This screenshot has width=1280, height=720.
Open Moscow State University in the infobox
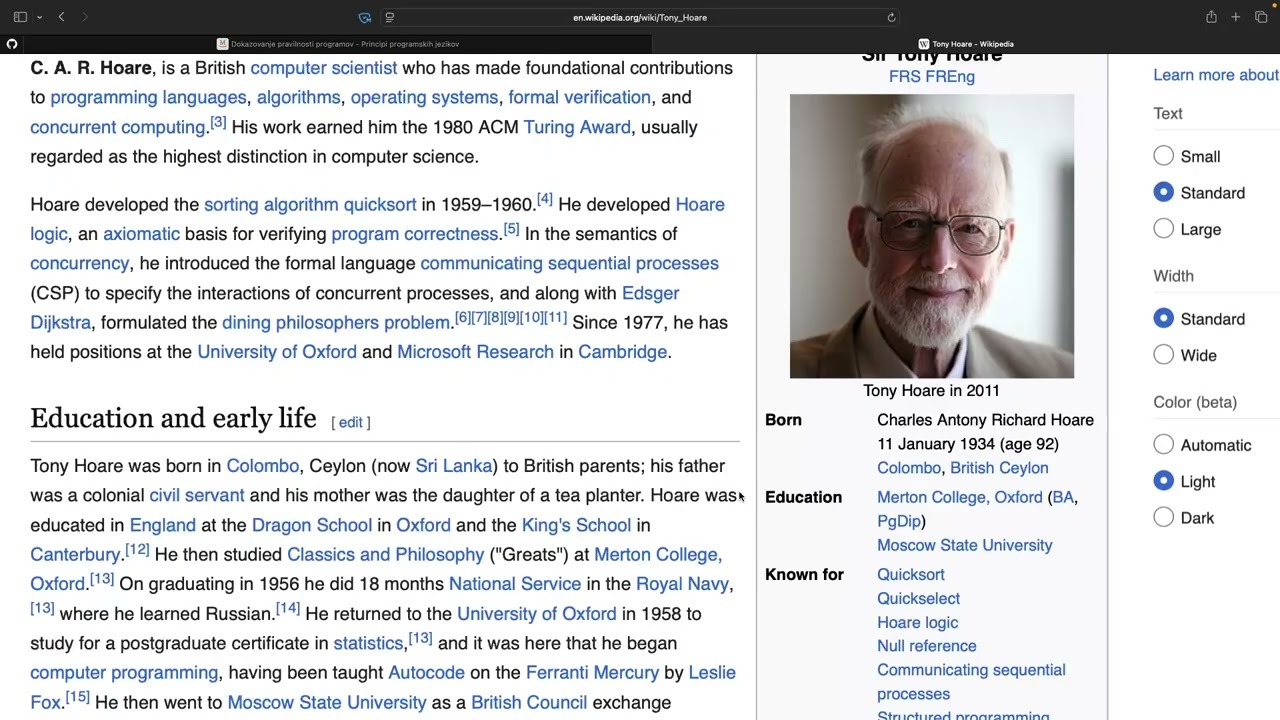pos(965,545)
